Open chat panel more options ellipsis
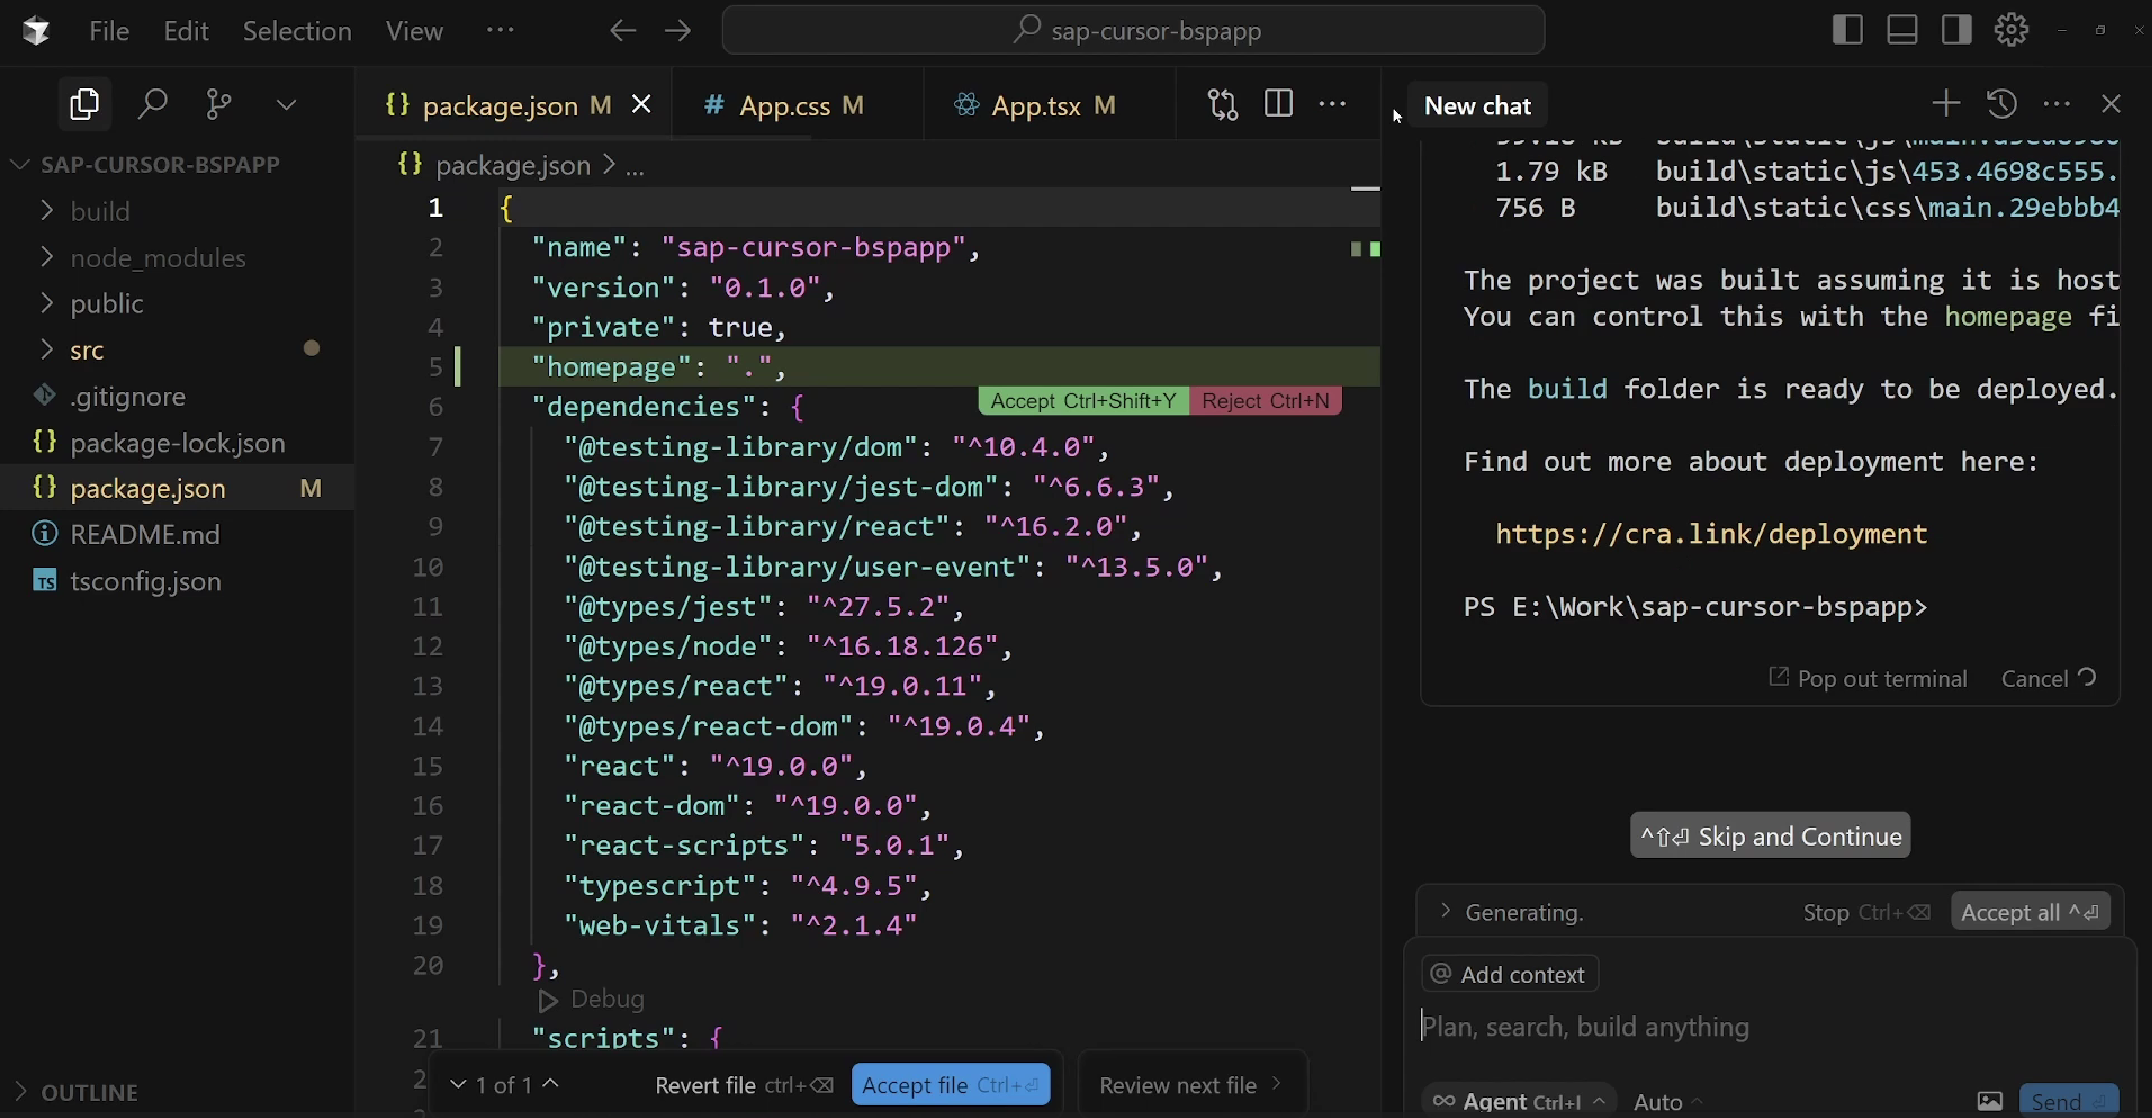 2056,103
